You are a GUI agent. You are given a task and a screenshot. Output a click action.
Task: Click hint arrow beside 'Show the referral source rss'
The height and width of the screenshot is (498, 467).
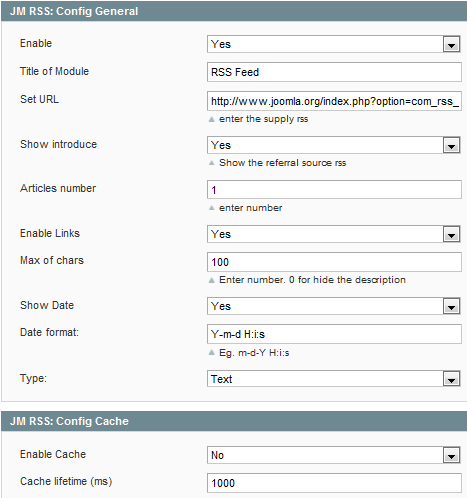click(x=211, y=163)
